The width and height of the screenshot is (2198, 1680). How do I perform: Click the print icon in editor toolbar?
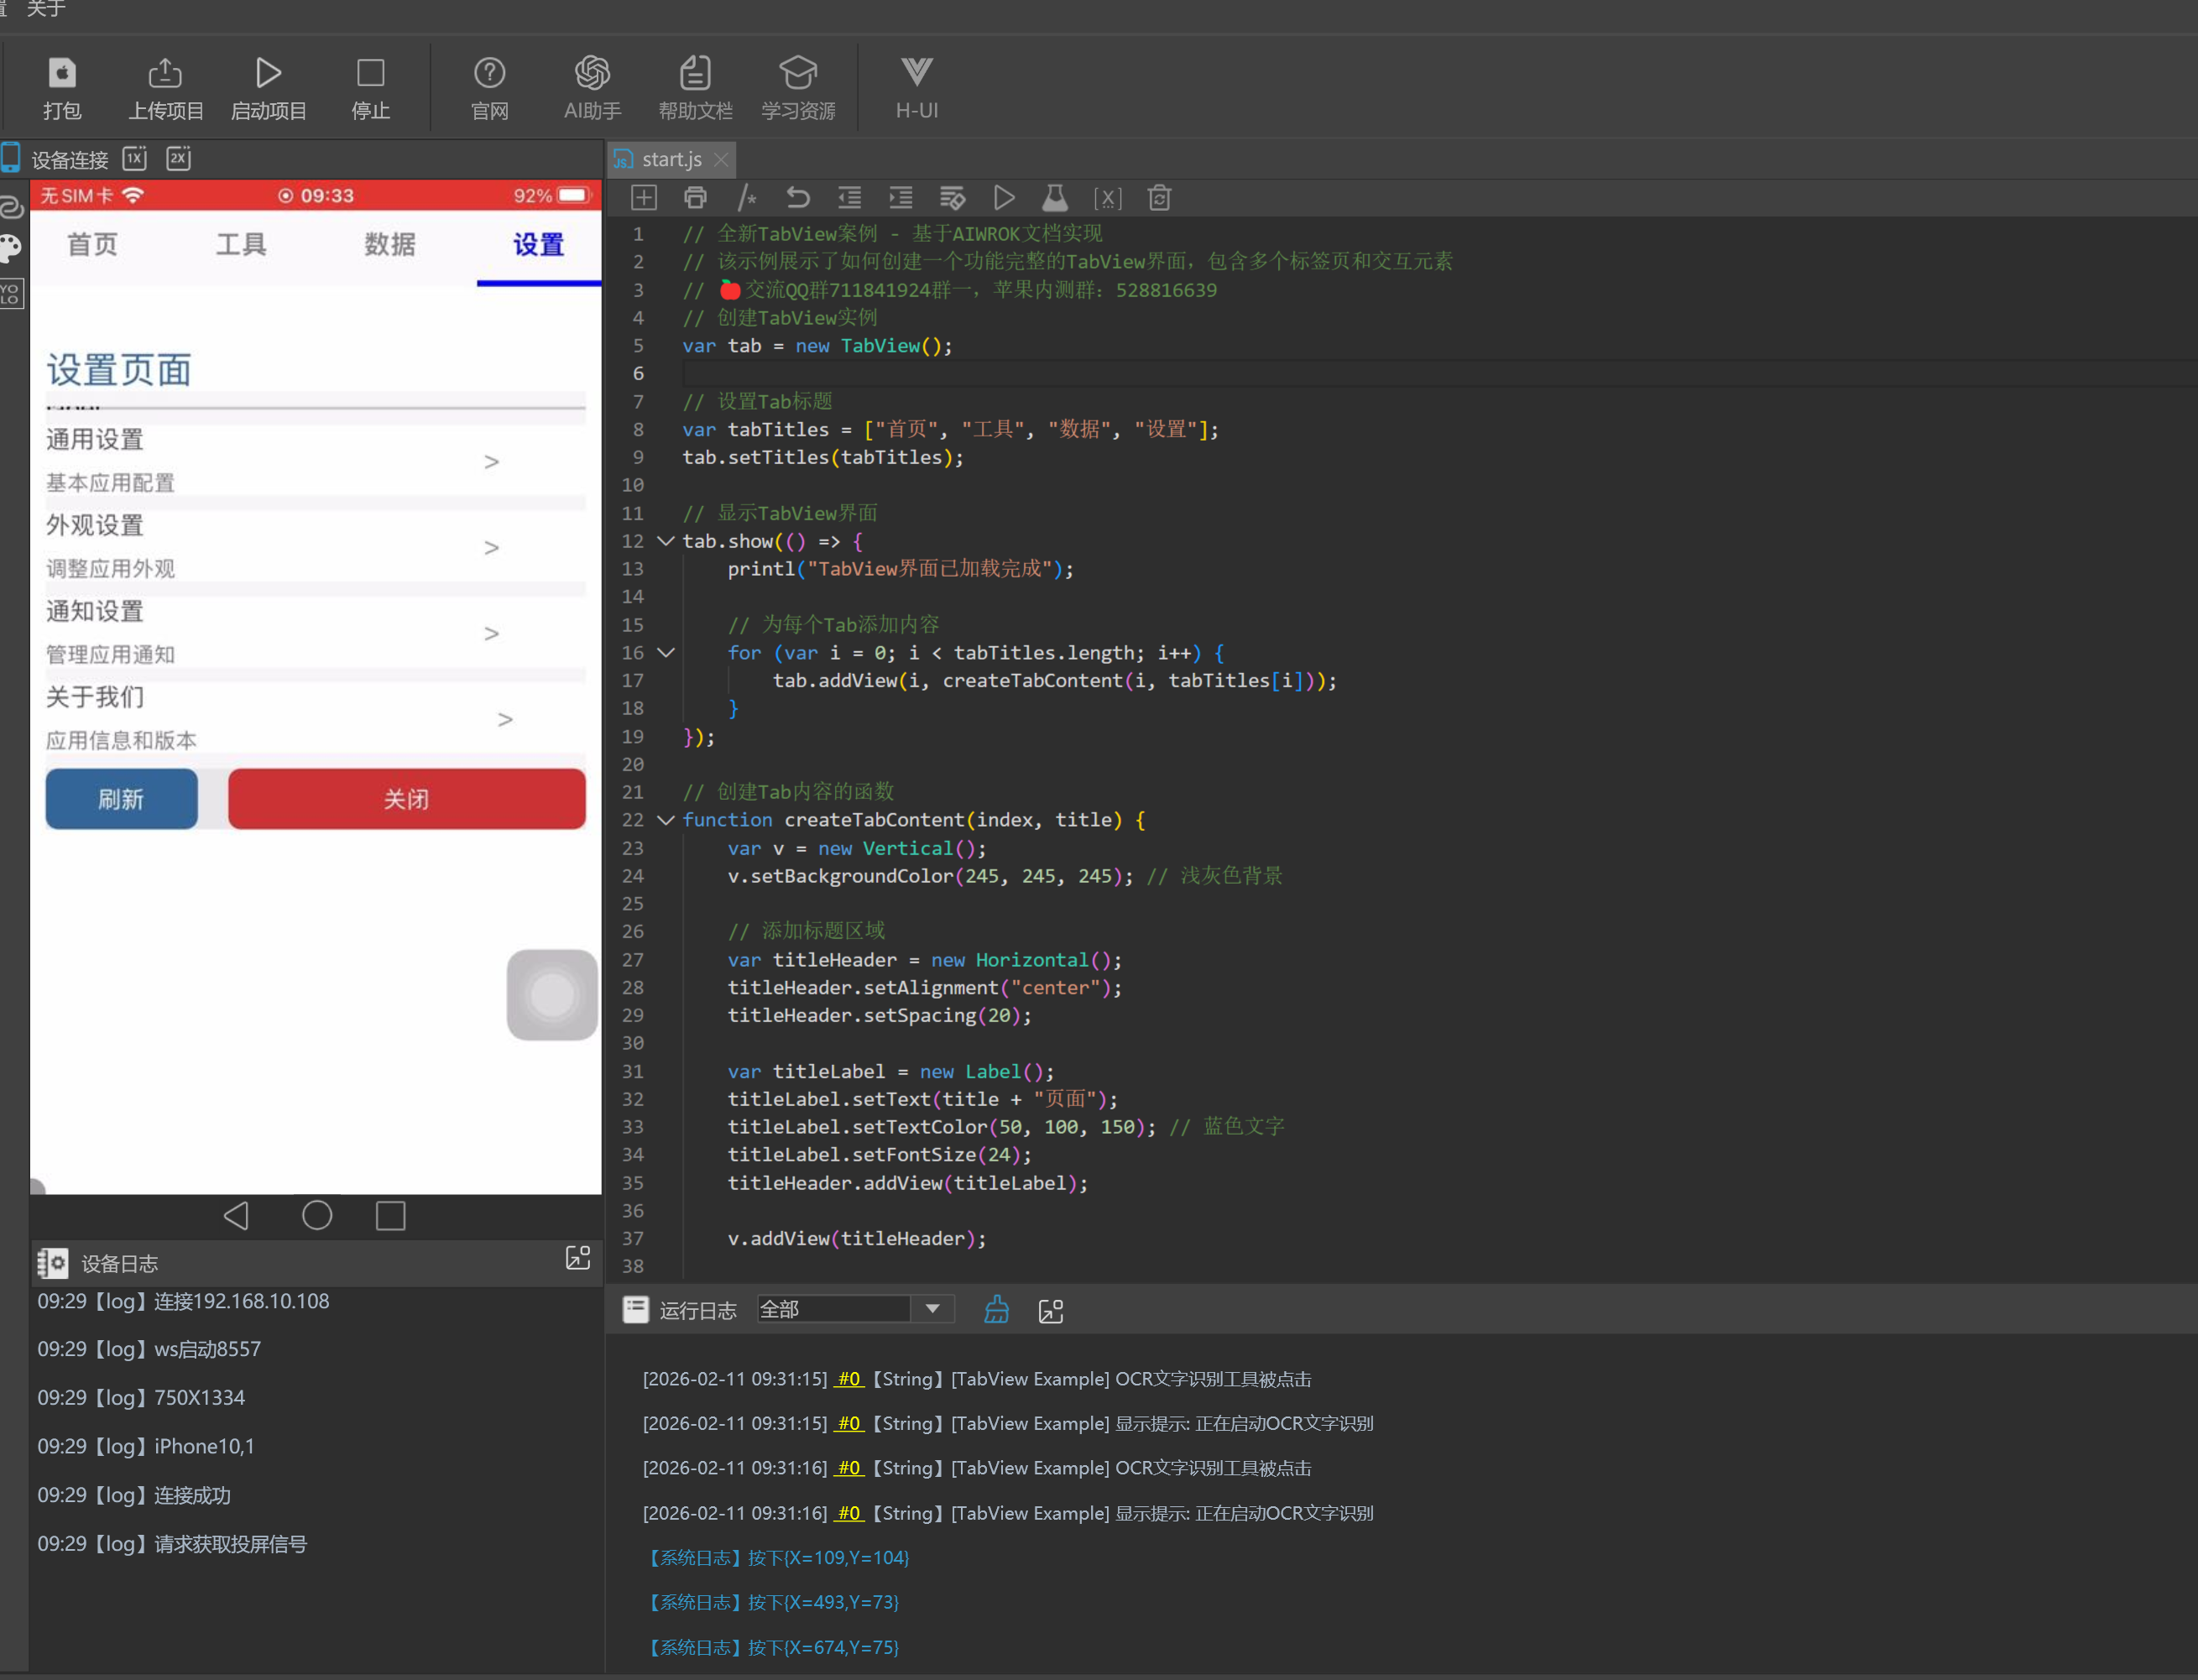(695, 198)
